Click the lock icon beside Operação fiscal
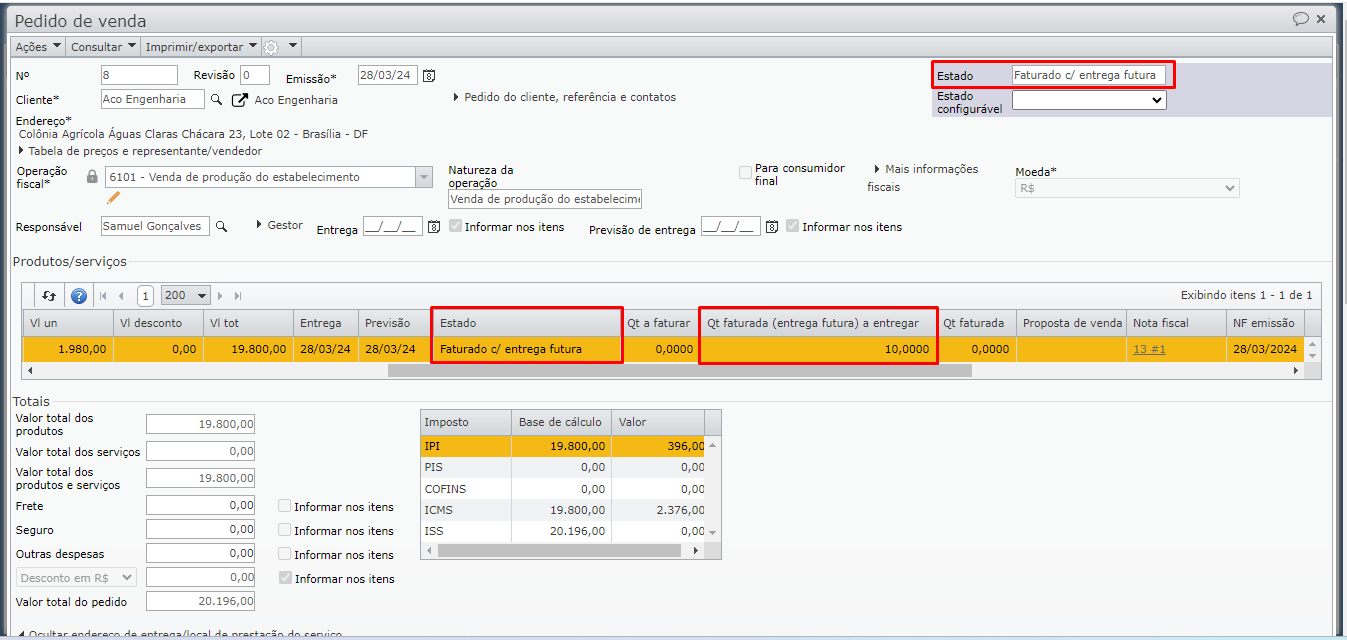Image resolution: width=1347 pixels, height=640 pixels. 92,177
